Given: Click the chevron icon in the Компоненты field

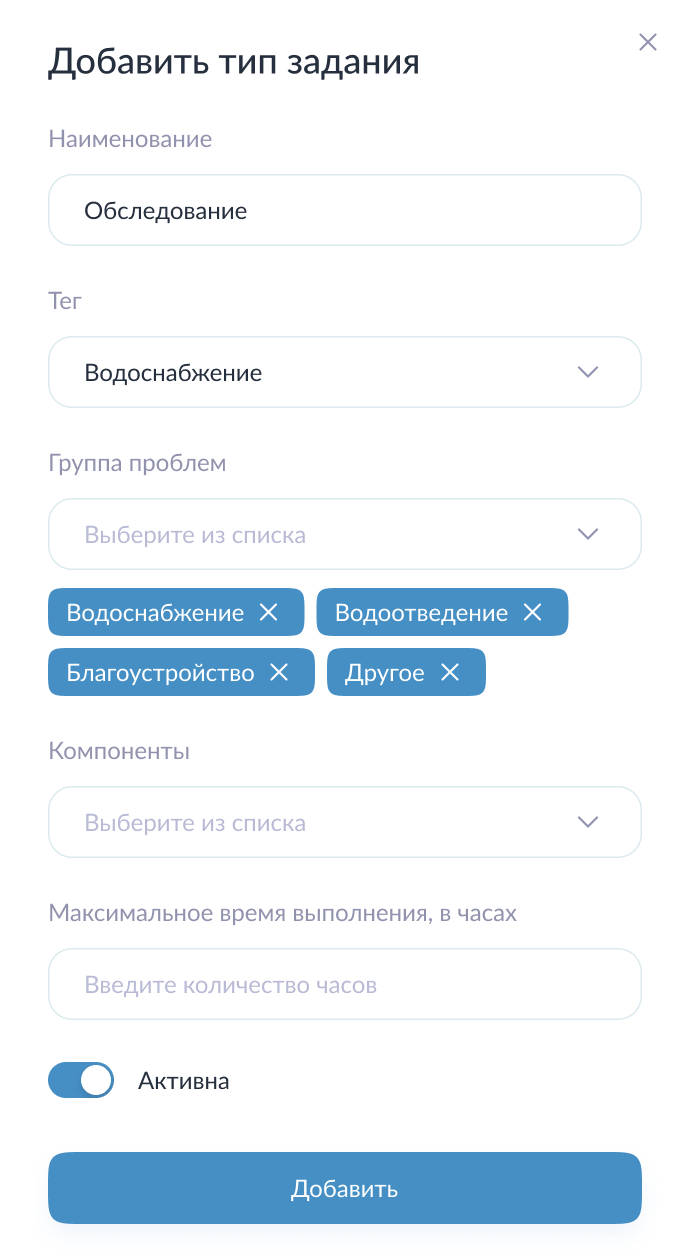Looking at the screenshot, I should [588, 821].
